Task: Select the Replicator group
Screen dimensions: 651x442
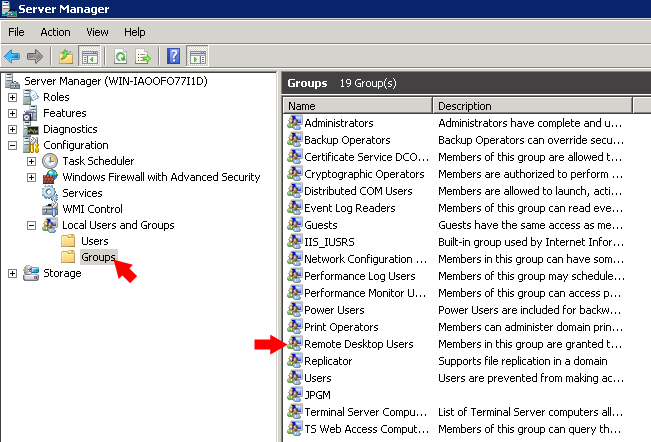Action: [x=328, y=361]
